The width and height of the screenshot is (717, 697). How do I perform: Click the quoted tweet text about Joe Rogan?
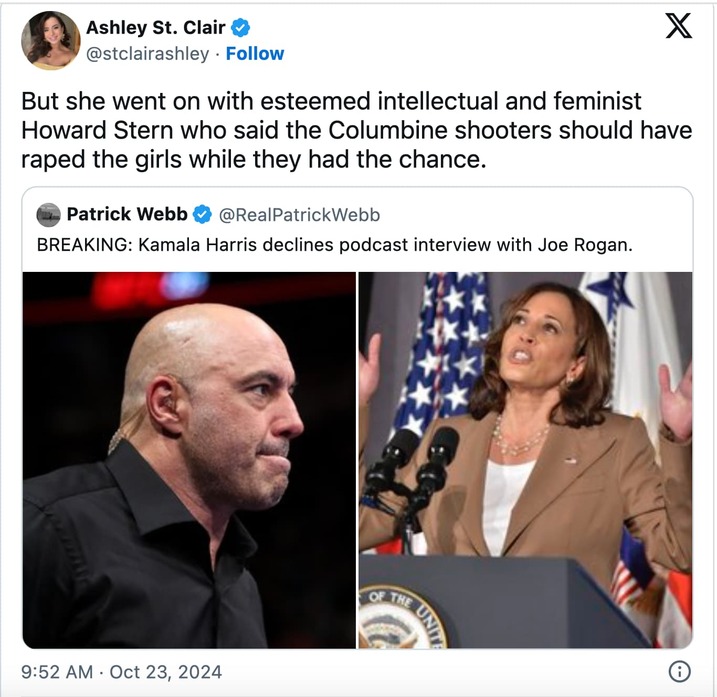pos(335,245)
